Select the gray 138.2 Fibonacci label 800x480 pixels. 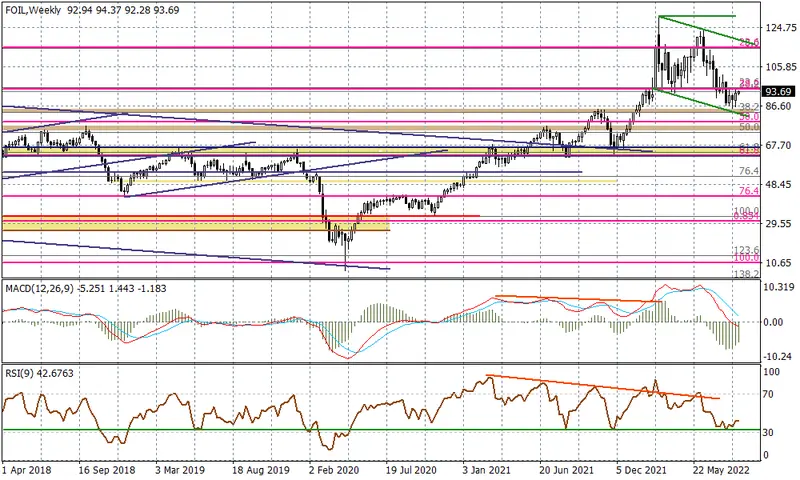[746, 274]
